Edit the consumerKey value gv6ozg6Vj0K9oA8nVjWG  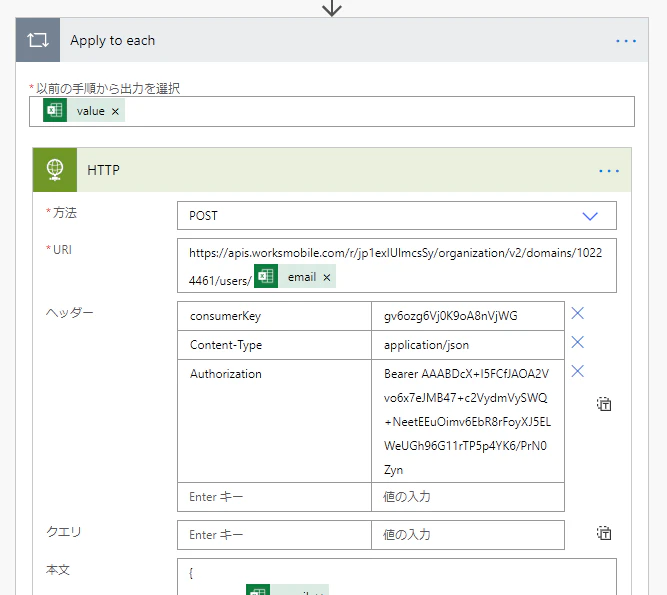[468, 316]
